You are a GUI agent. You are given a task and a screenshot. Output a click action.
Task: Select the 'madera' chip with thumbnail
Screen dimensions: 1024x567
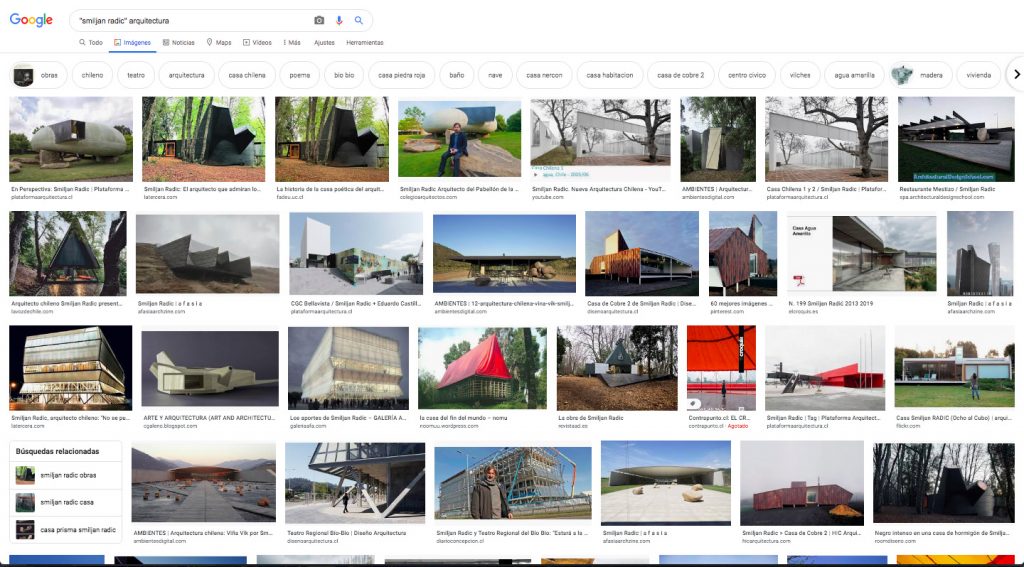918,75
